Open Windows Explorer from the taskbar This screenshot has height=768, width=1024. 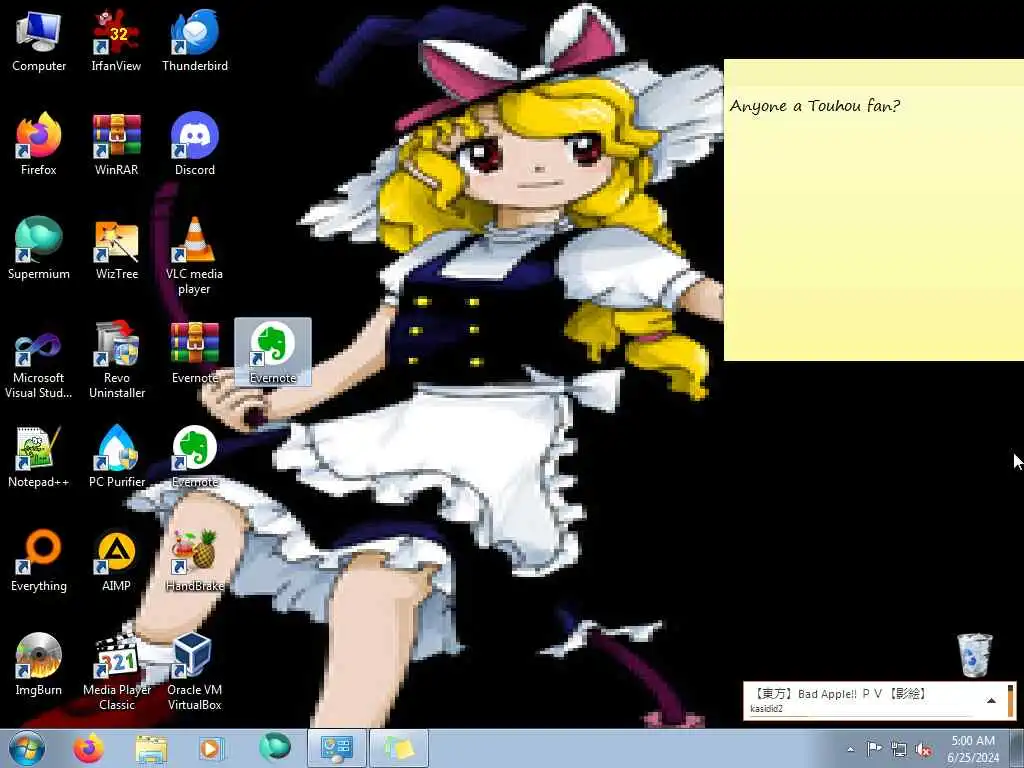coord(152,748)
